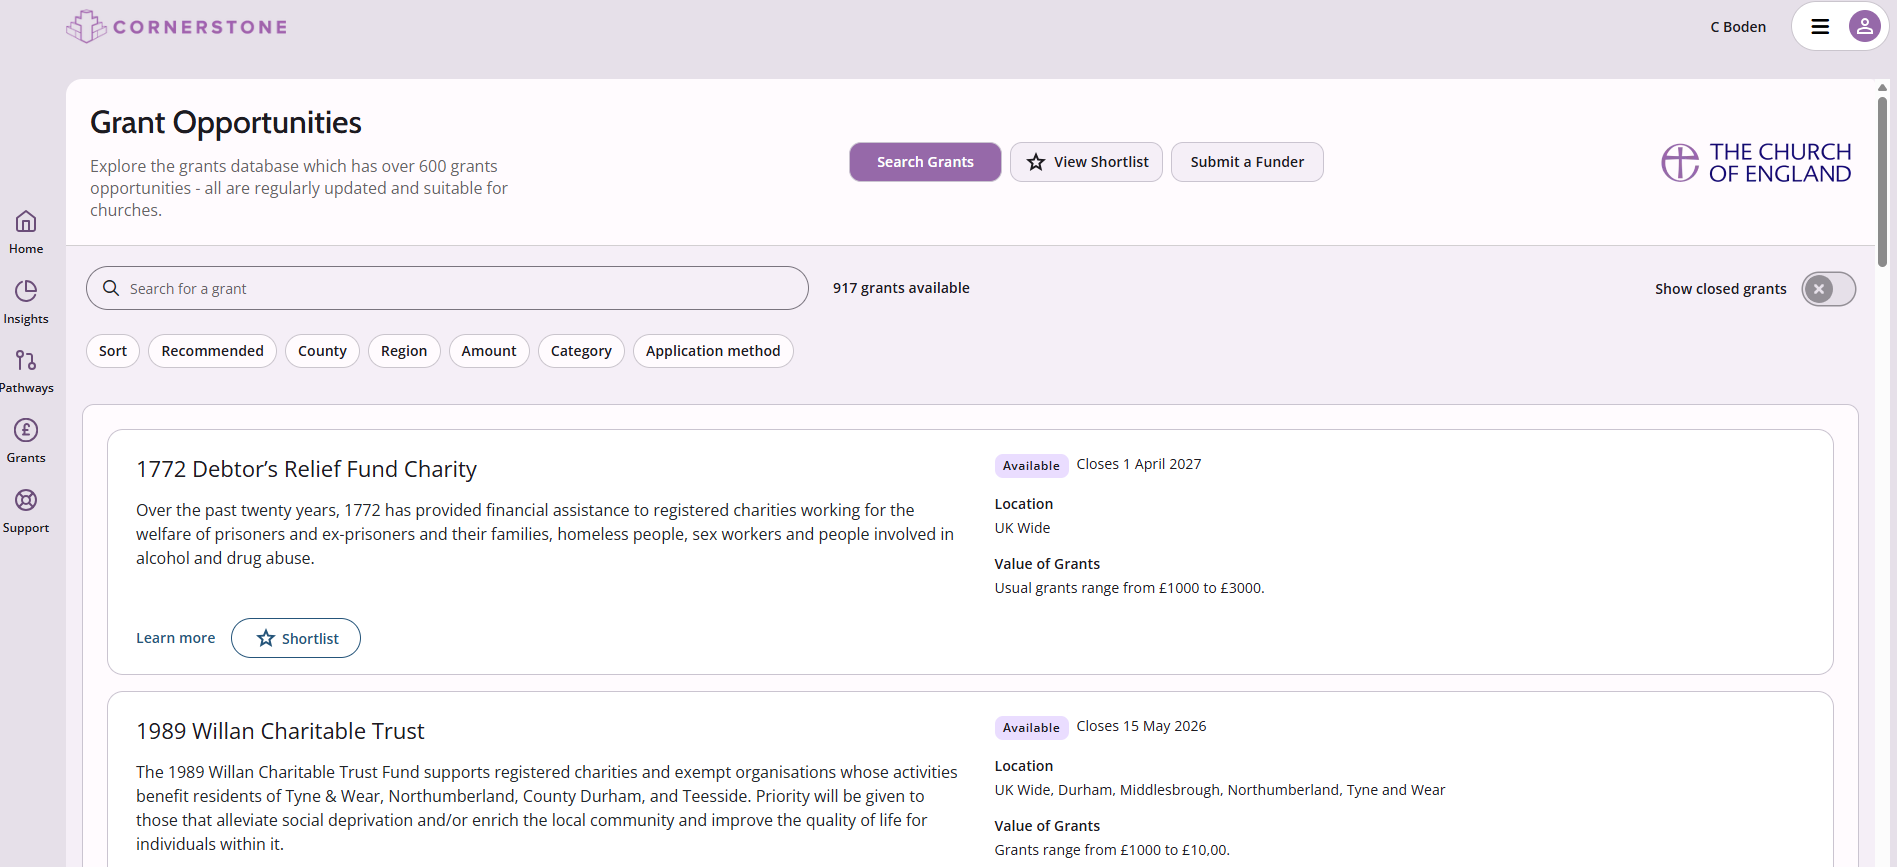Click the Church of England logo
1897x867 pixels.
[x=1756, y=162]
